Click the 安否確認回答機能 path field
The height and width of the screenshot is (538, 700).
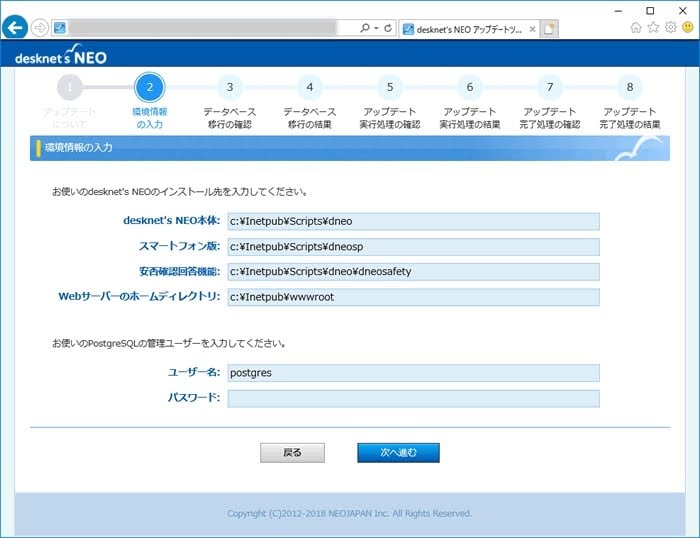click(x=413, y=272)
